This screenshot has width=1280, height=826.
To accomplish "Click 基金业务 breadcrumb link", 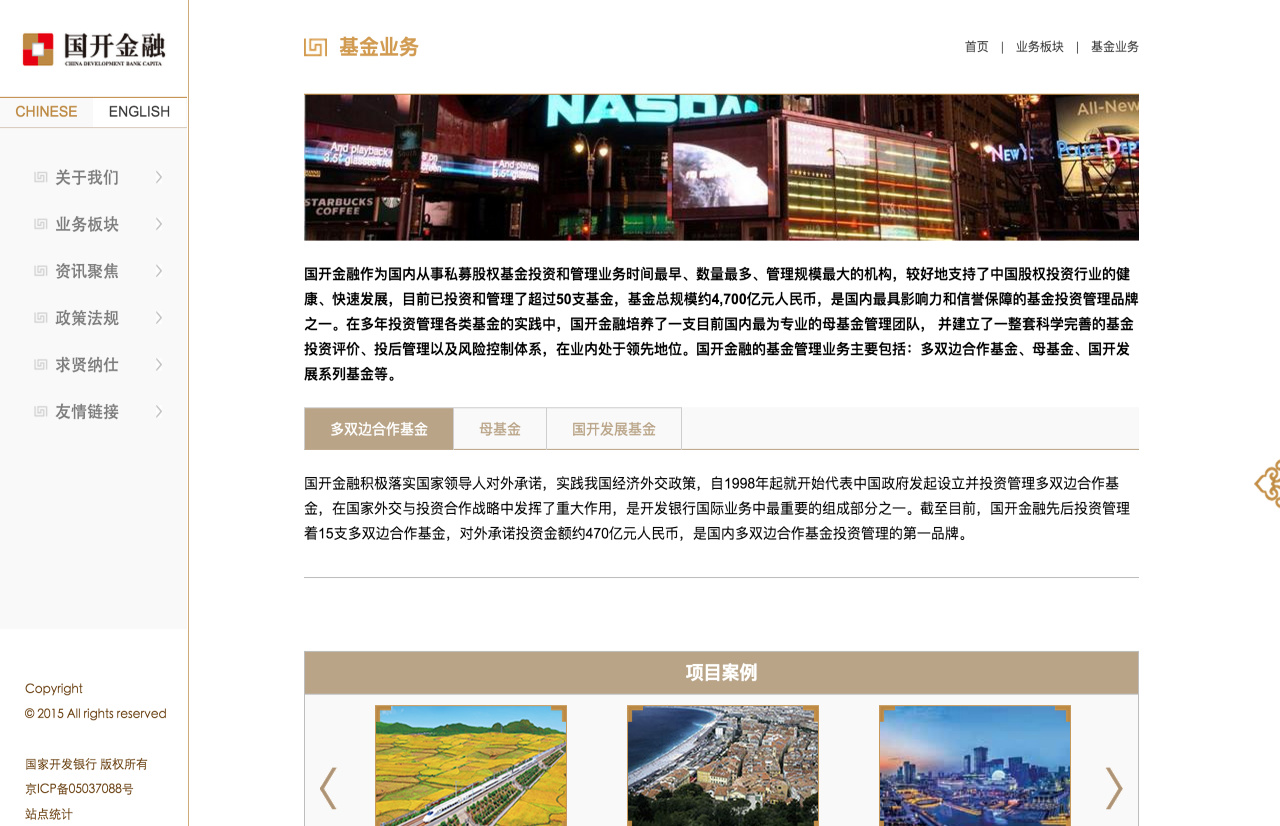I will (1115, 47).
